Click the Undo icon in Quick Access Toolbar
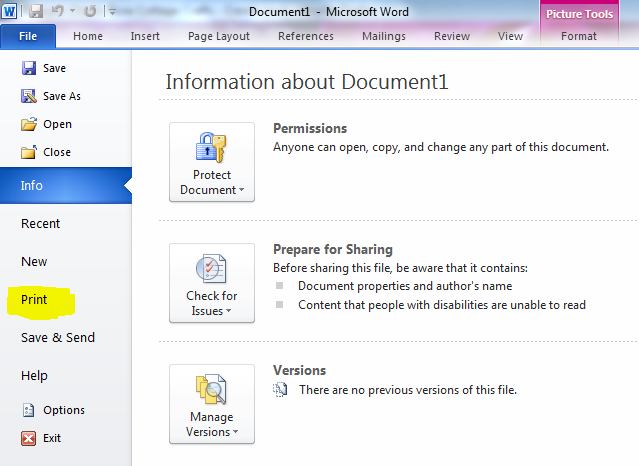This screenshot has width=639, height=466. (x=57, y=11)
